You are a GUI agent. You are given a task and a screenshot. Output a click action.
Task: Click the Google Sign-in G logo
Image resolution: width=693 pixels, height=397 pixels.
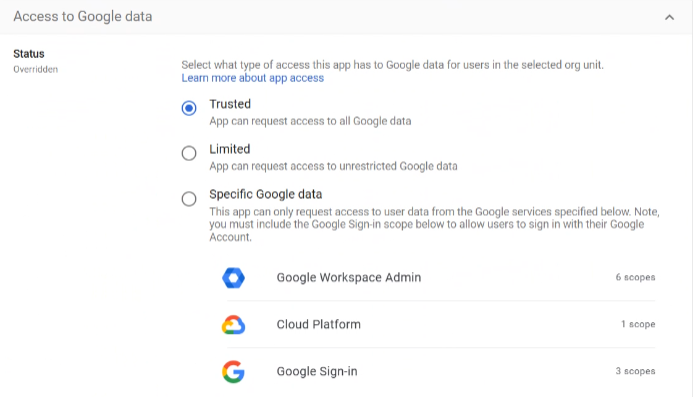click(233, 371)
